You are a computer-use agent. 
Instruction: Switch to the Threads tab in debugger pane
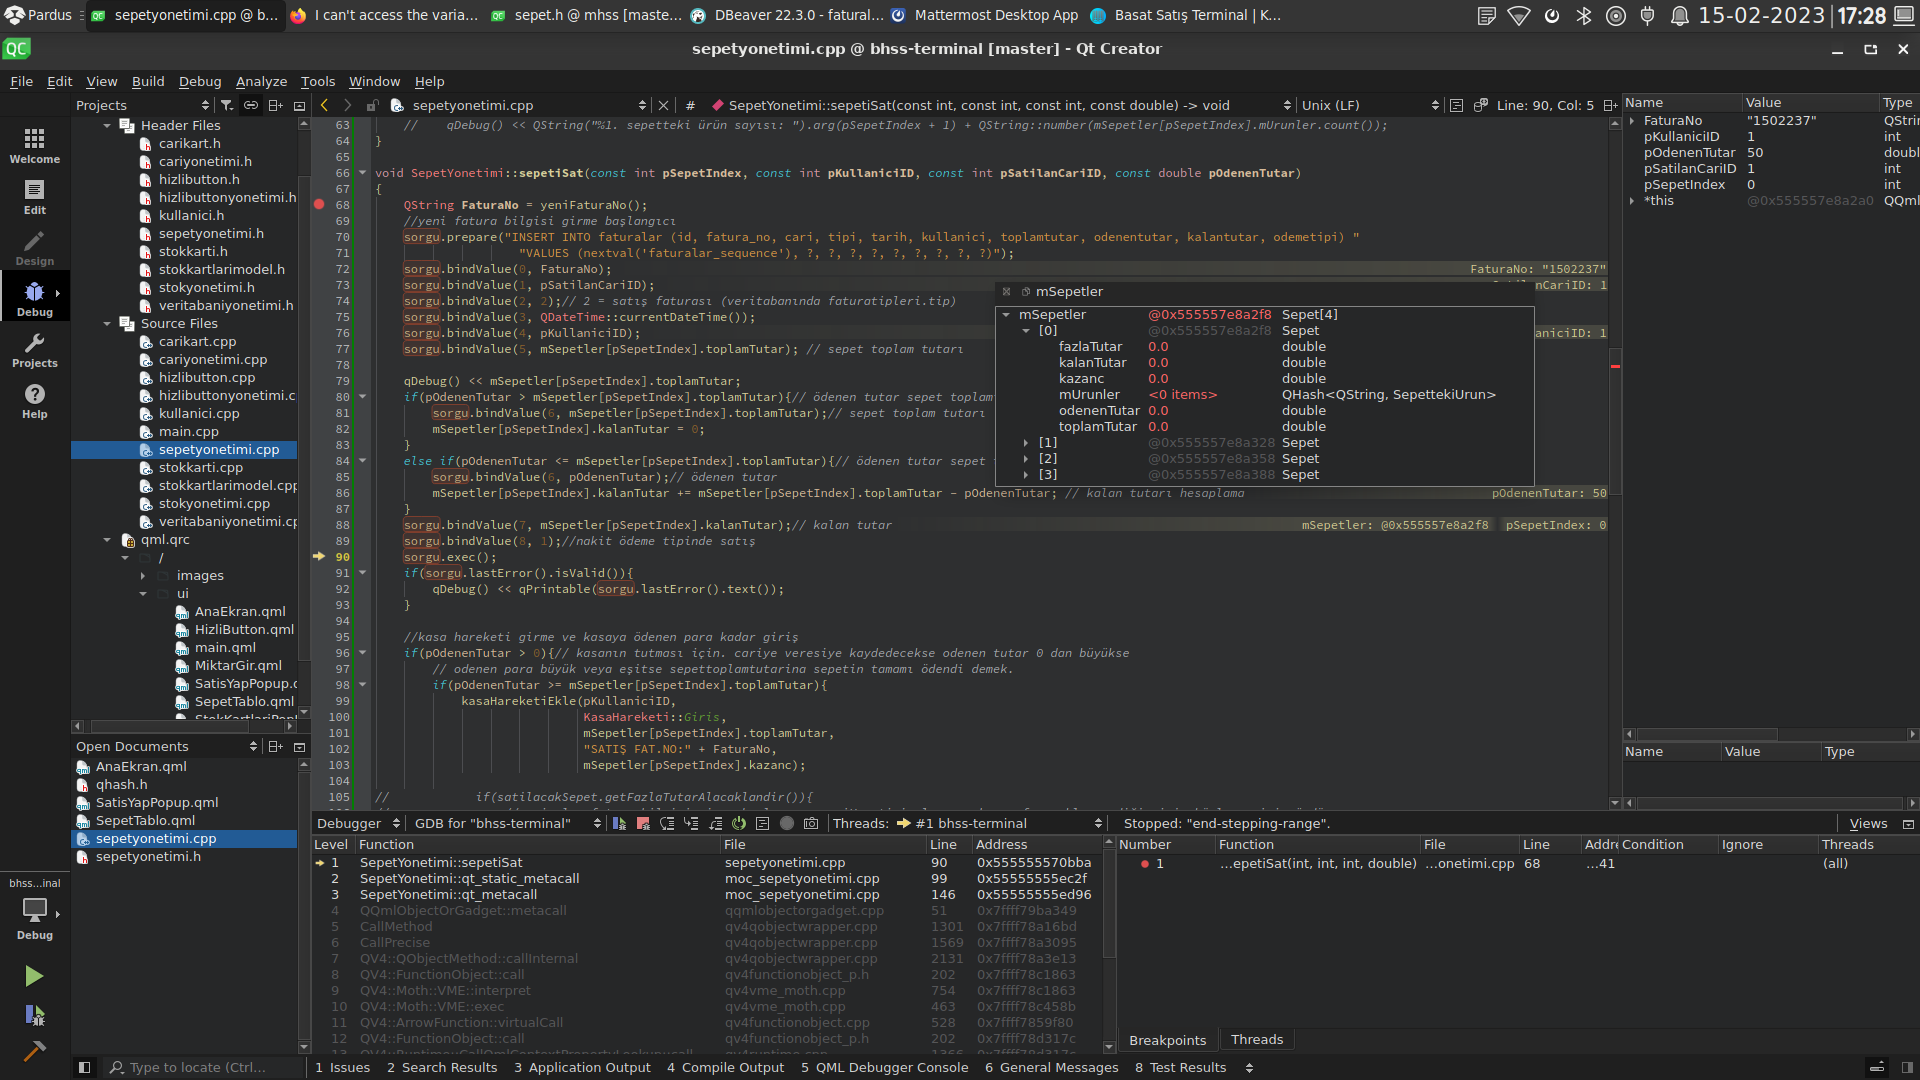coord(1256,1039)
